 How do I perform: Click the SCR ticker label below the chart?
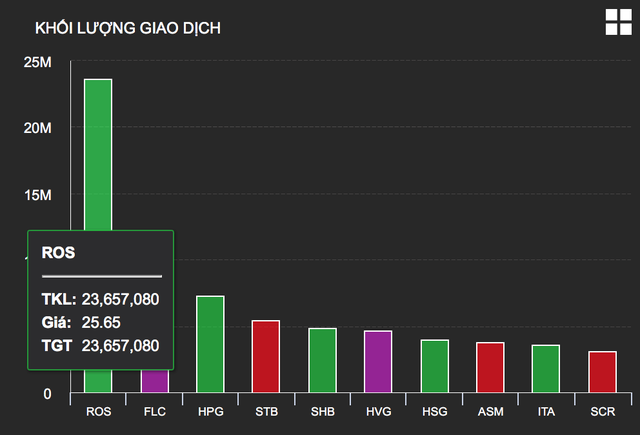tap(602, 411)
